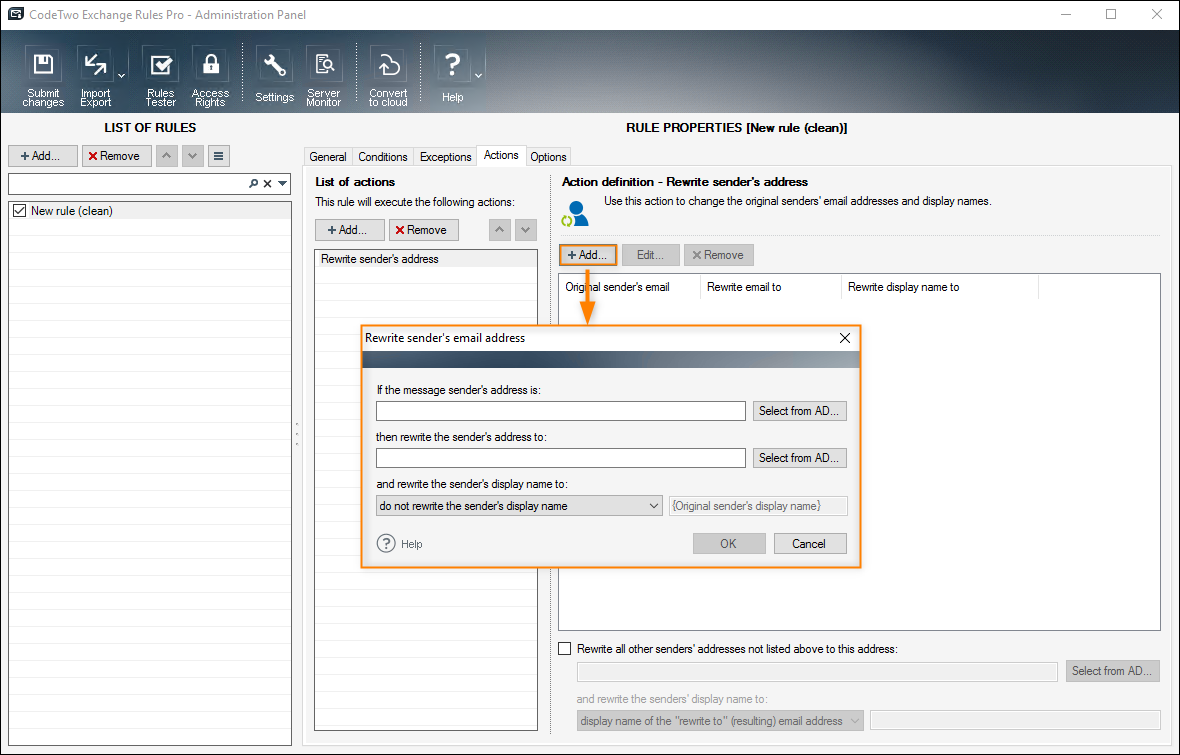Select the Actions tab
The image size is (1180, 755).
point(501,155)
